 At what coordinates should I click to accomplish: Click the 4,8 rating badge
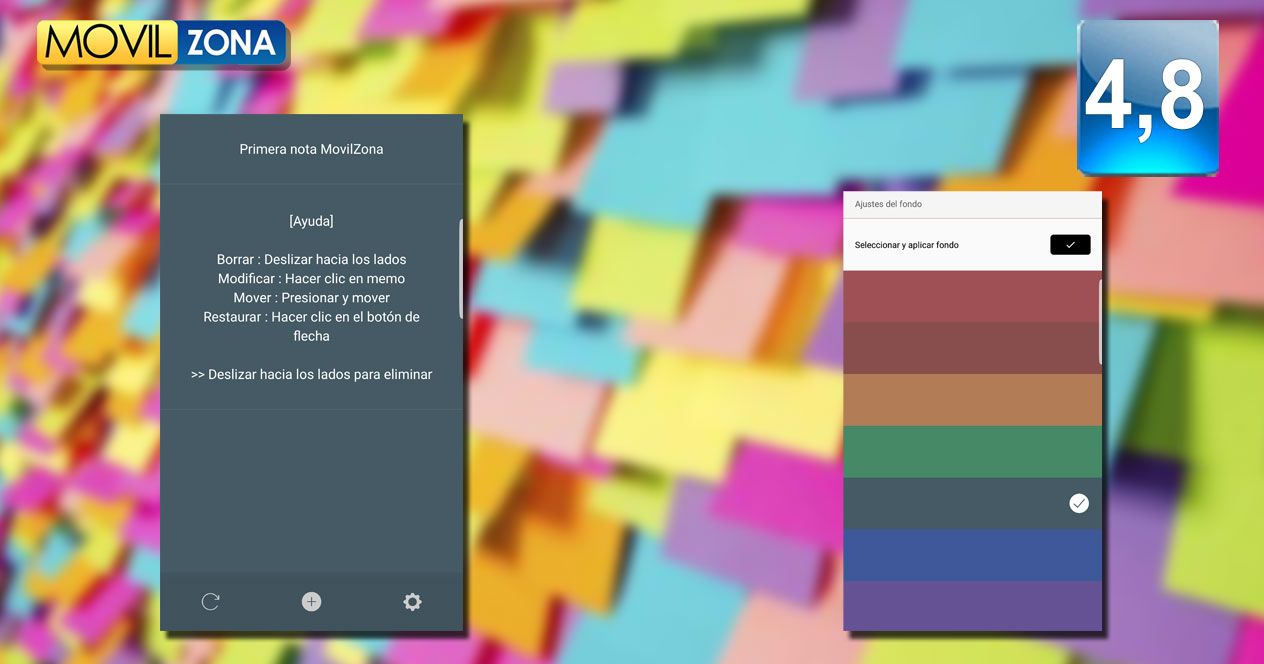(x=1147, y=97)
